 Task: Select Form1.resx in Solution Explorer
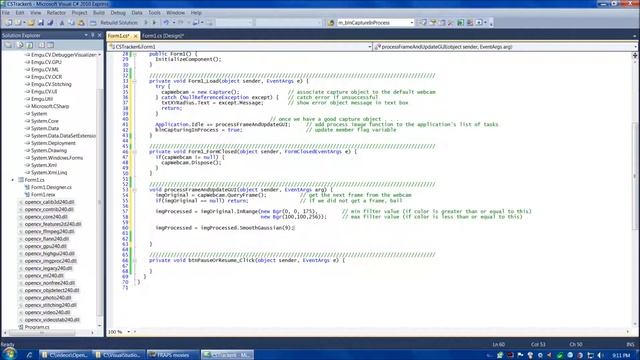click(x=43, y=195)
